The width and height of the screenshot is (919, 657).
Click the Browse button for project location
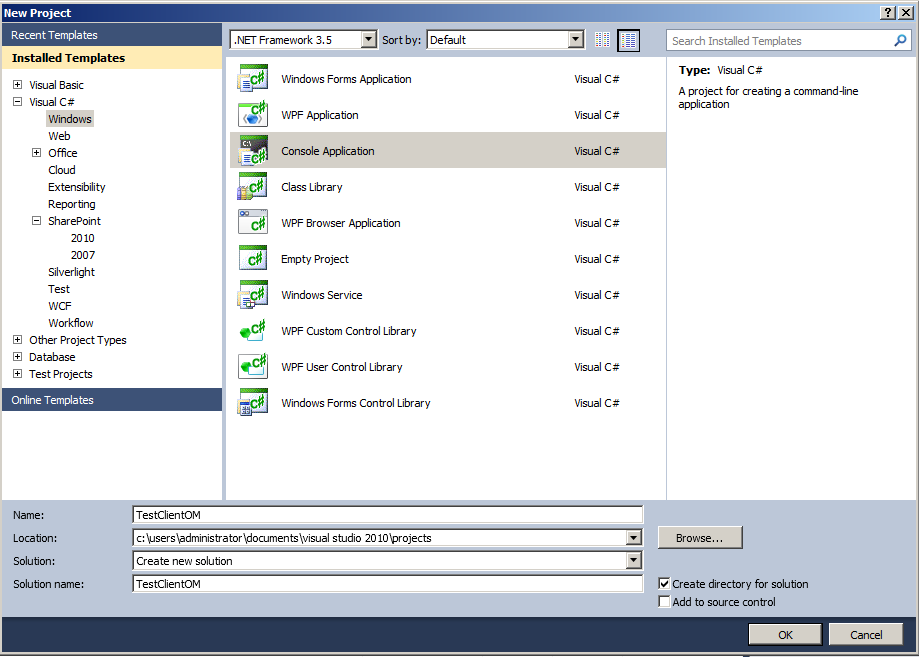699,537
